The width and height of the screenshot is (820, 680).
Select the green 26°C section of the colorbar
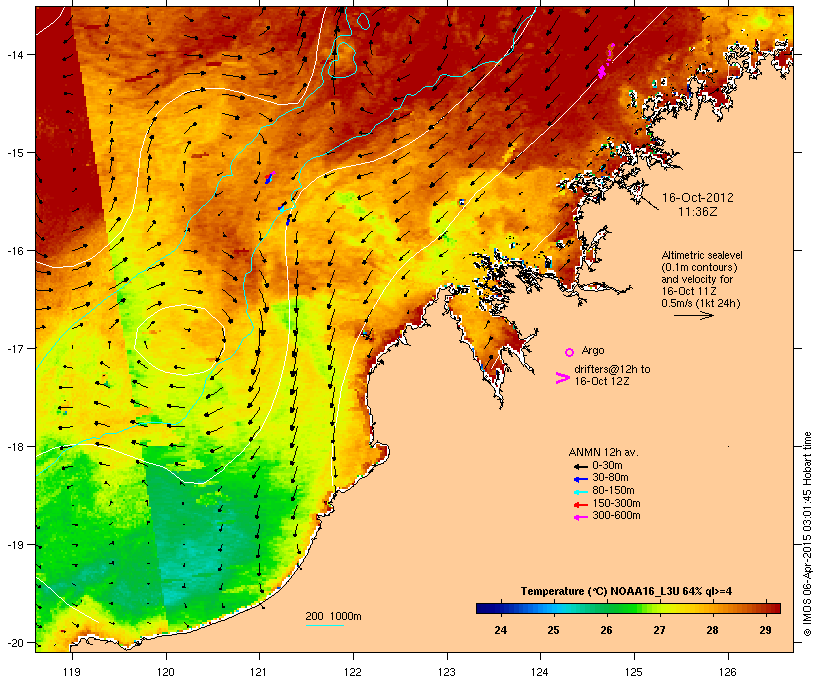606,608
